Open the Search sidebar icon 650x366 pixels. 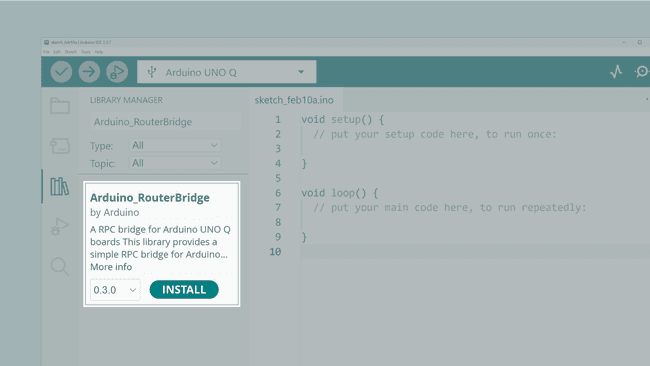[x=60, y=267]
